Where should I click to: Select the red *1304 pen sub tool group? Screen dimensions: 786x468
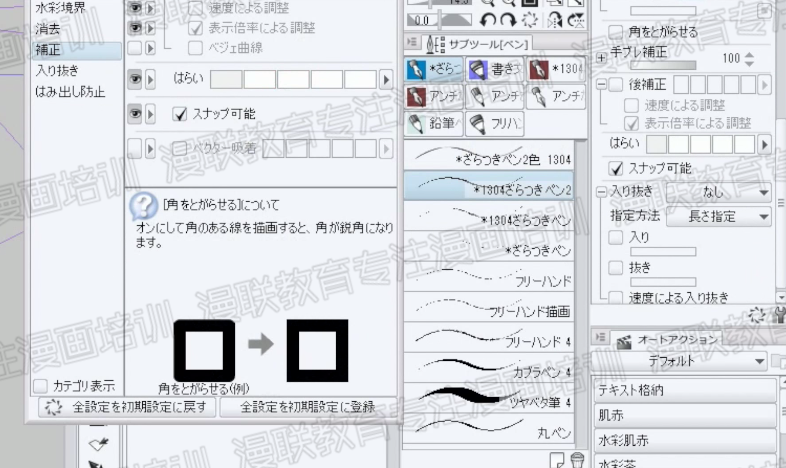coord(555,69)
